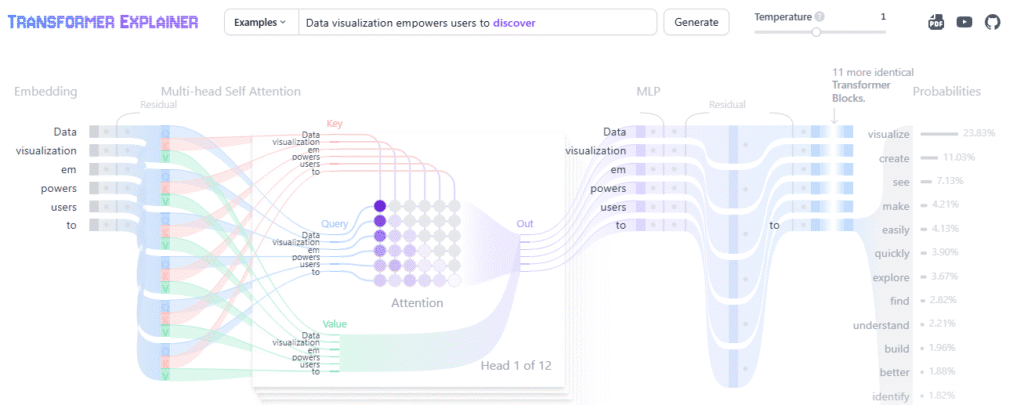This screenshot has height=405, width=1024.
Task: Open the Examples dropdown
Action: click(x=260, y=22)
